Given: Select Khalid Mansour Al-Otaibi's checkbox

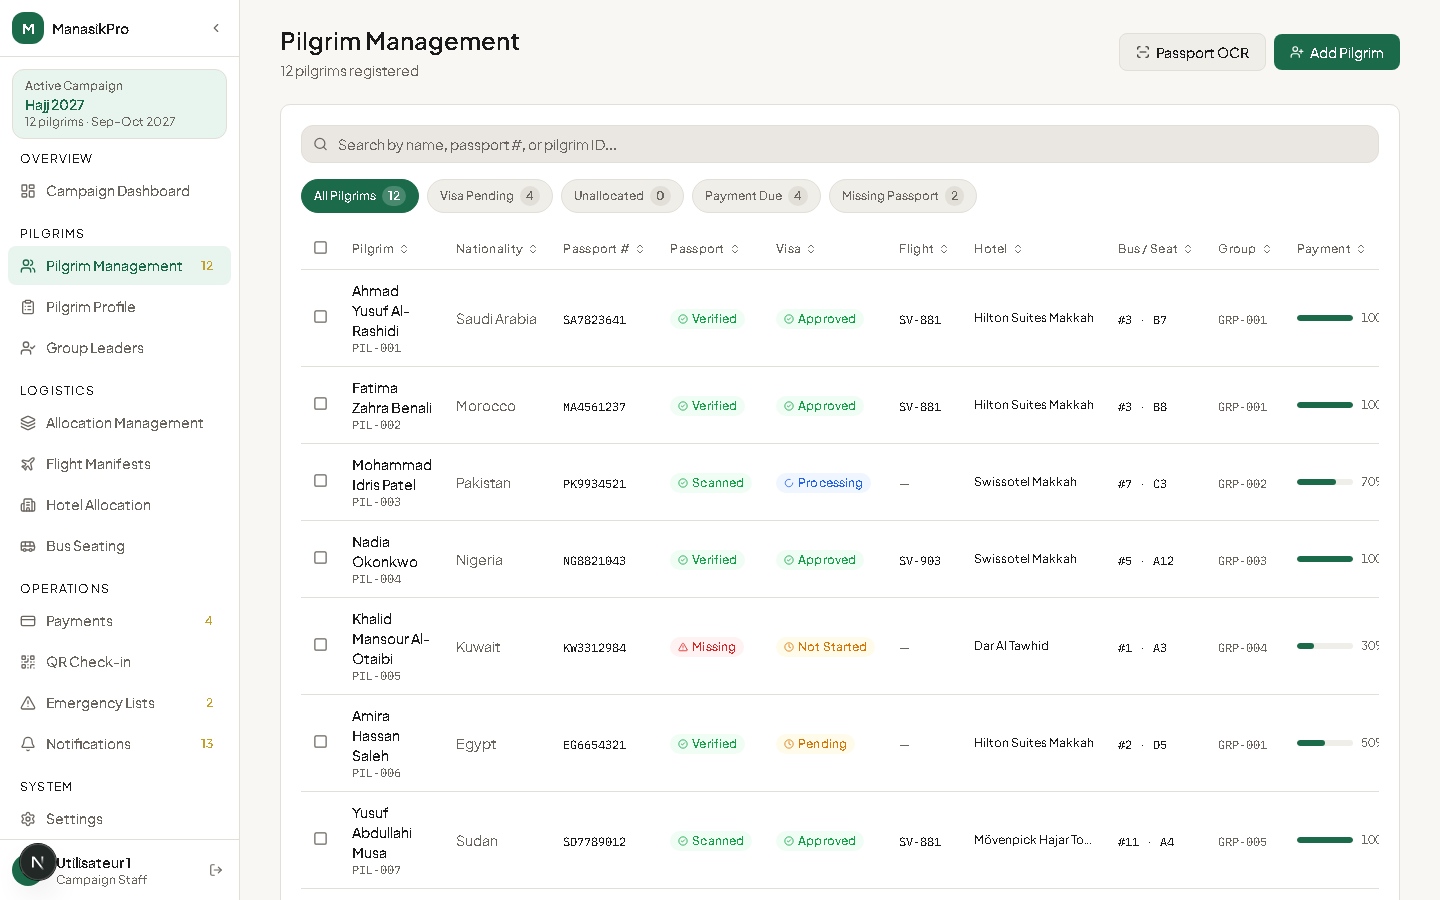Looking at the screenshot, I should click(320, 644).
